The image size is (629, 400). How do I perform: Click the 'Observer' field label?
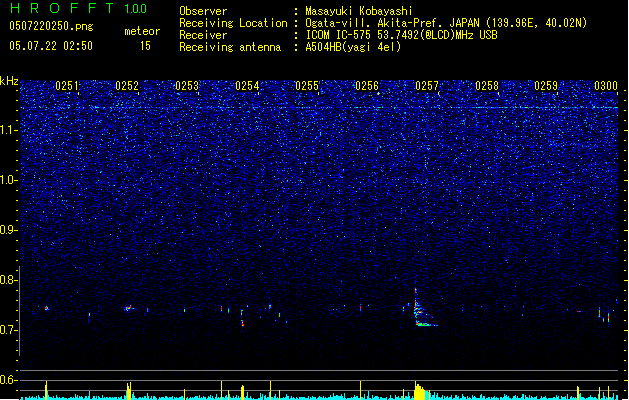203,11
